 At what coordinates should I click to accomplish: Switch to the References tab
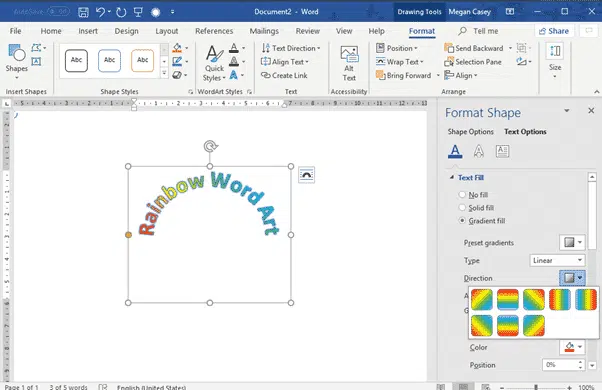(214, 31)
